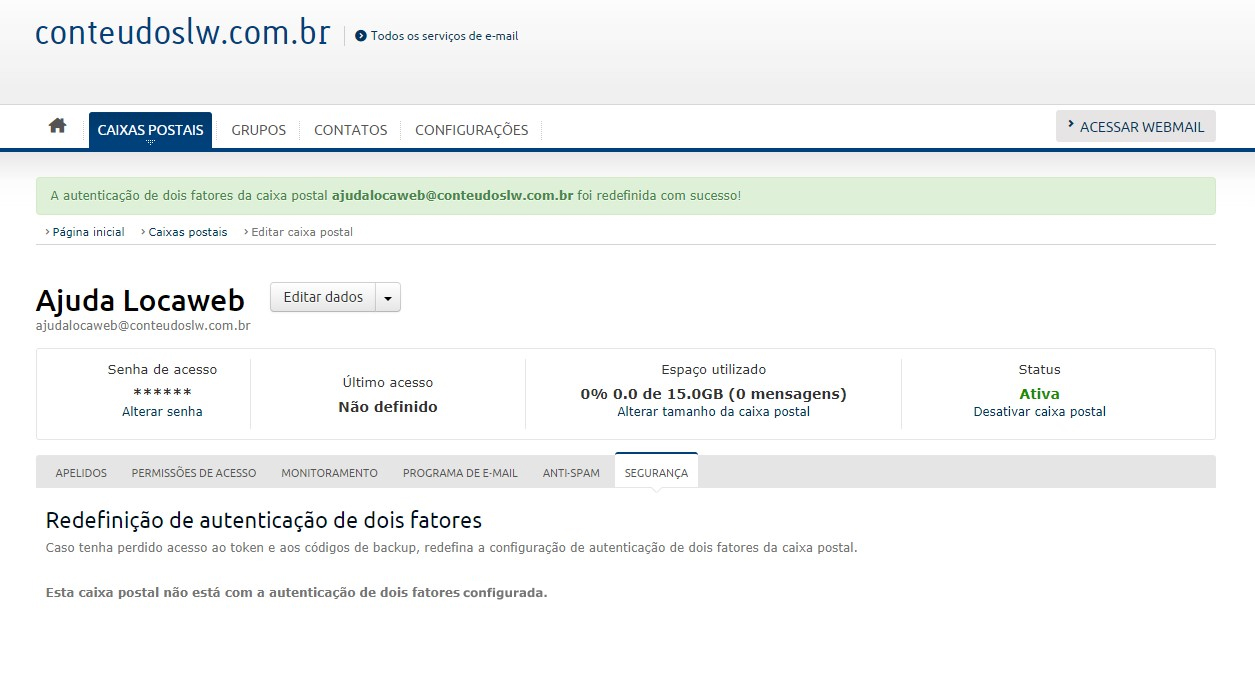Click Desativar caixa postal link
Screen dimensions: 1255x674
[x=1040, y=412]
